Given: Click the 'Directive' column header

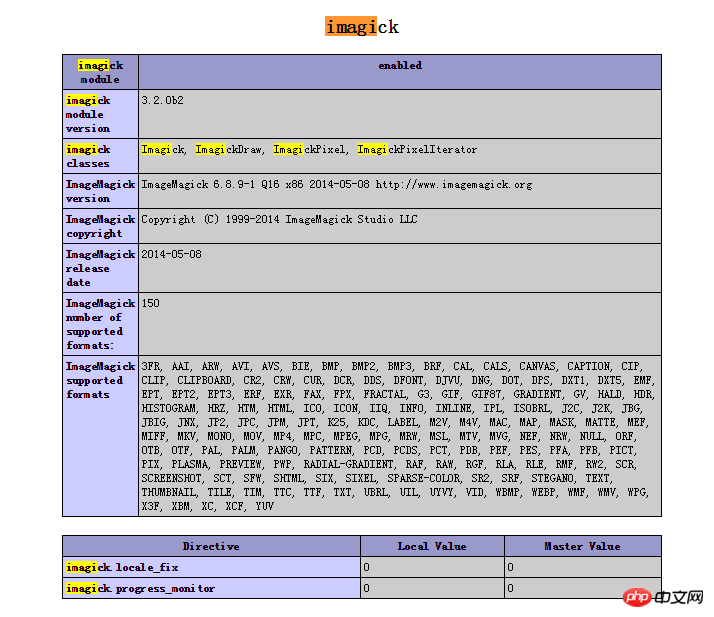Looking at the screenshot, I should pos(211,546).
